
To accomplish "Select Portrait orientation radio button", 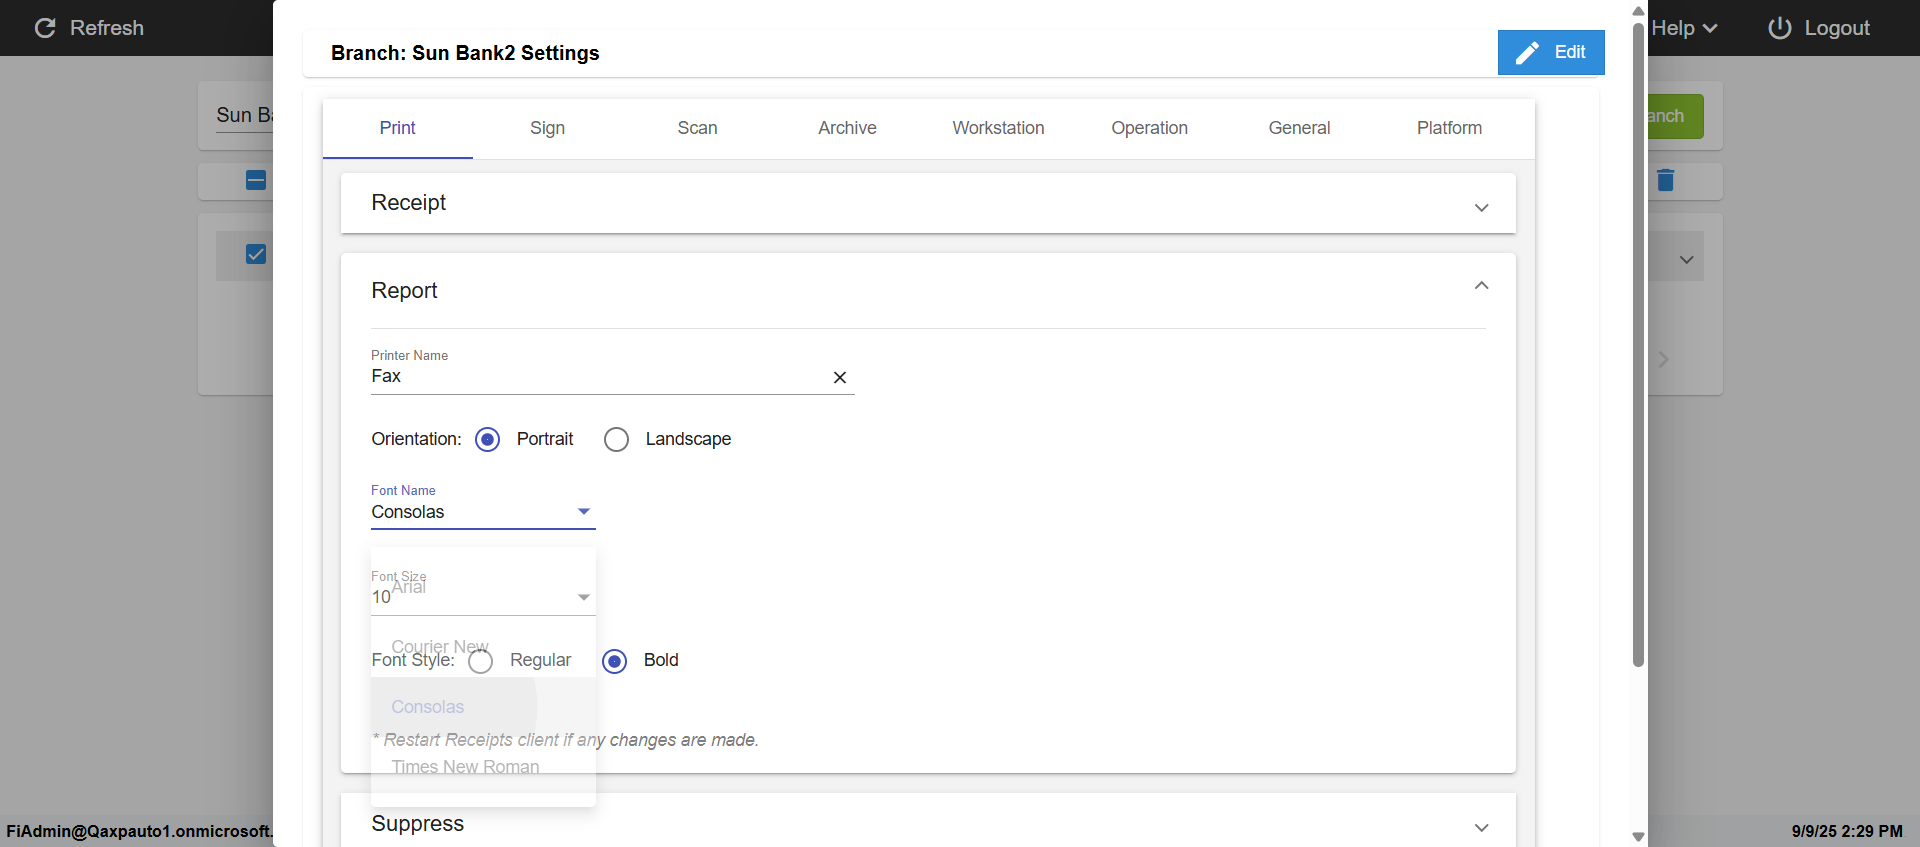I will pos(488,440).
